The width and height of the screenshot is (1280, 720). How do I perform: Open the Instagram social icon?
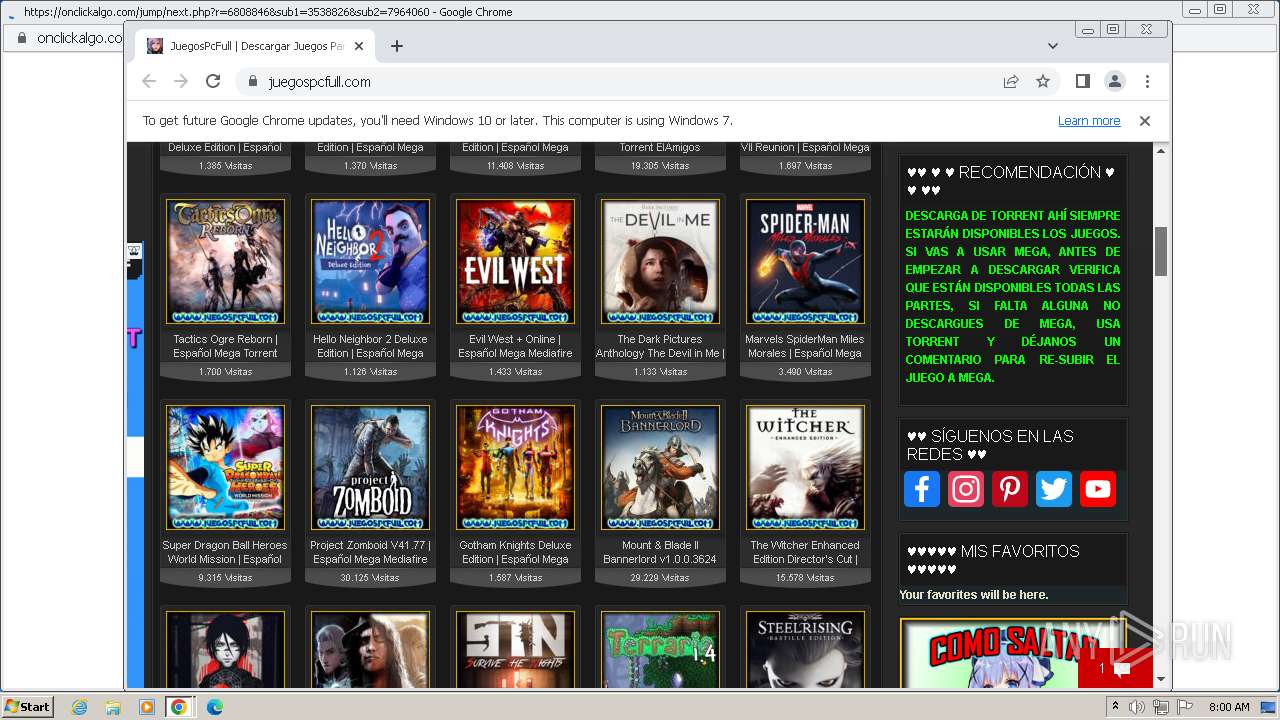pos(966,489)
